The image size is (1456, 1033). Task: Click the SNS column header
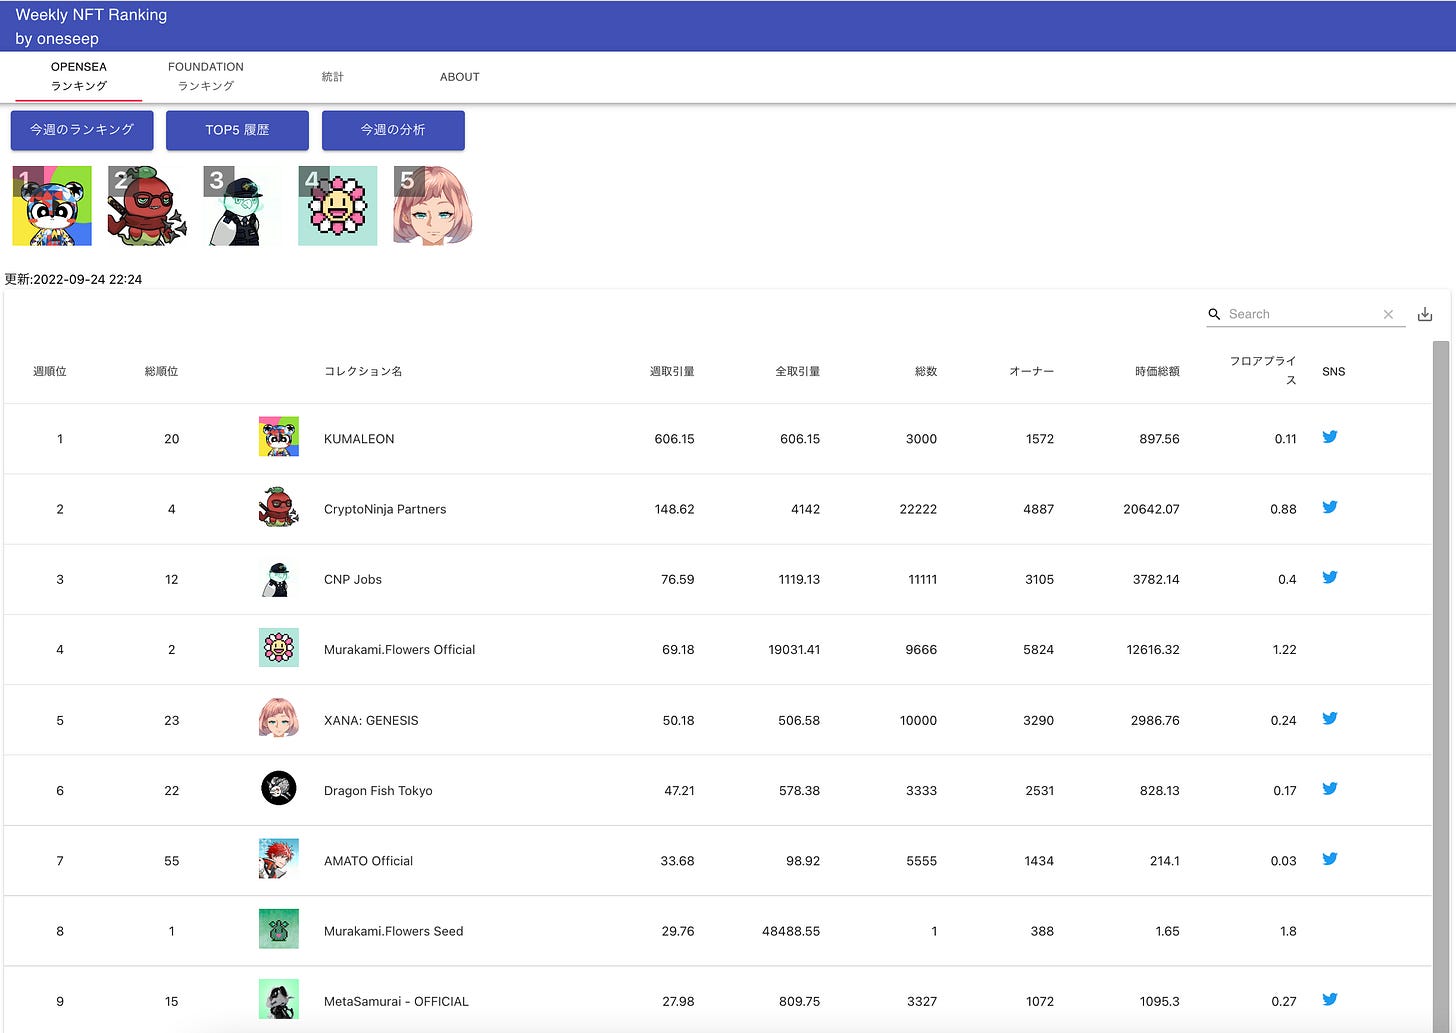coord(1334,371)
